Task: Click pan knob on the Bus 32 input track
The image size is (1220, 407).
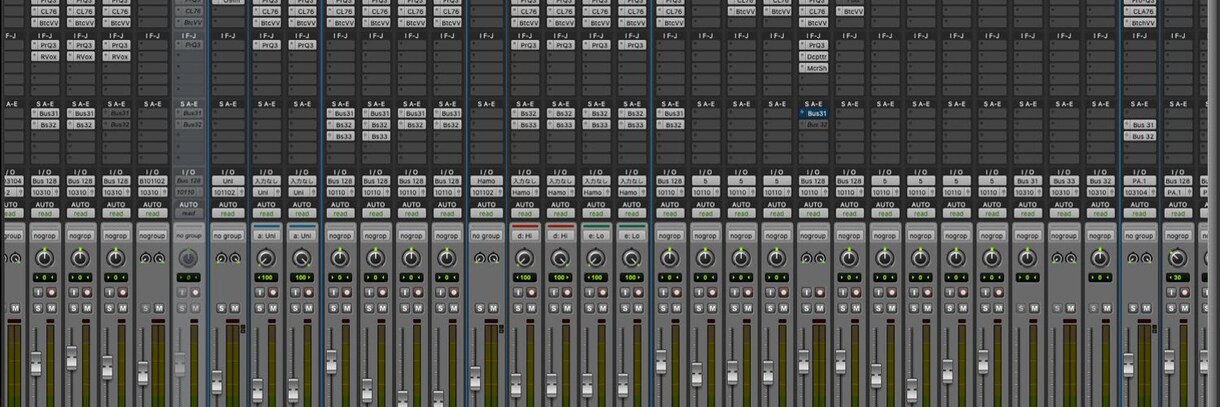Action: (1099, 258)
